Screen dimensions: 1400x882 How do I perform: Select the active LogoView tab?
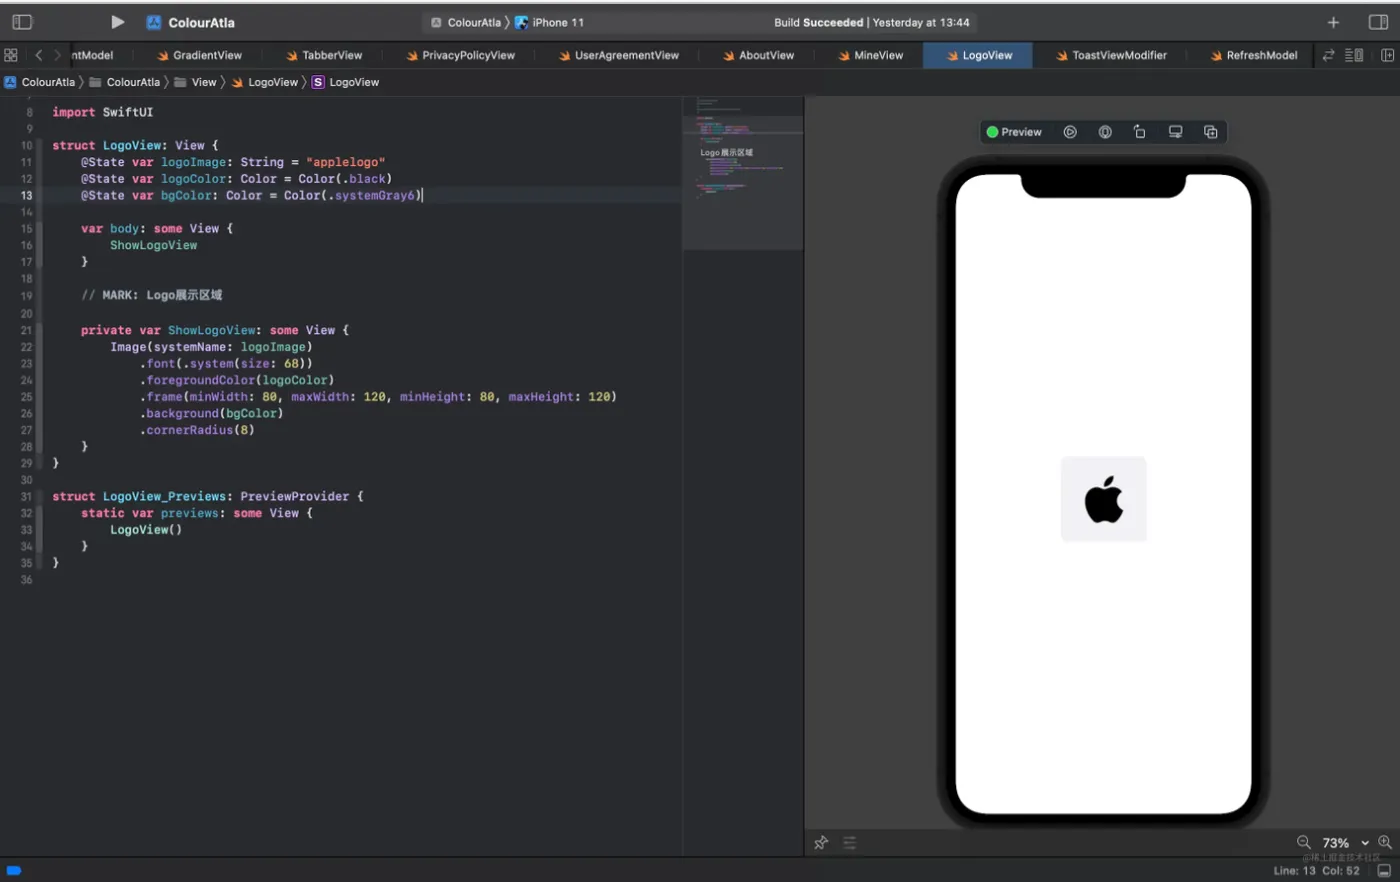pos(978,55)
